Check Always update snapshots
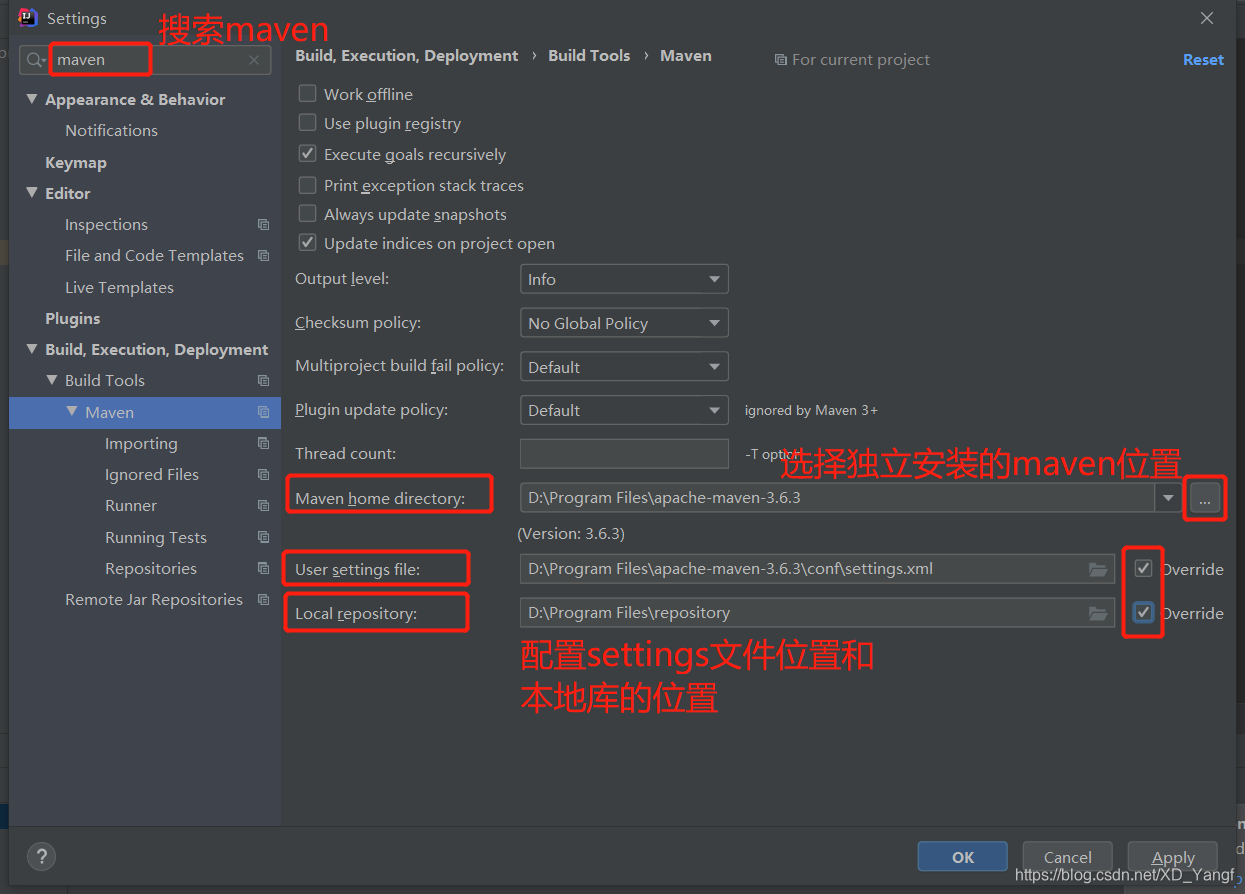Image resolution: width=1245 pixels, height=894 pixels. (x=308, y=214)
